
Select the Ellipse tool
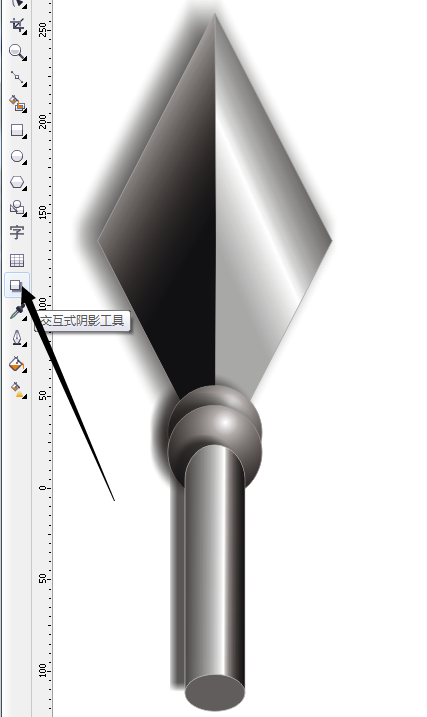pos(17,157)
